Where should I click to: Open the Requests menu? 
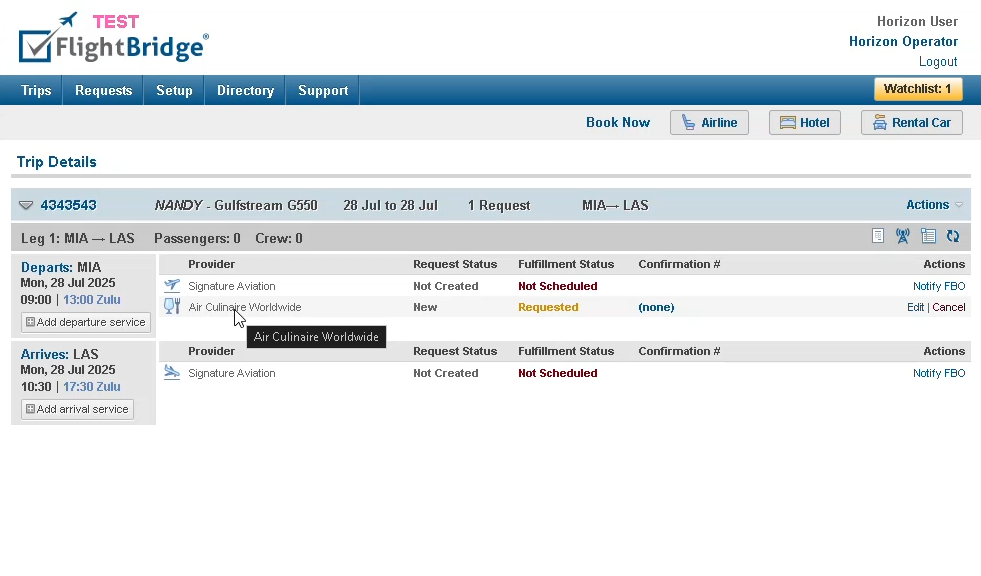103,91
